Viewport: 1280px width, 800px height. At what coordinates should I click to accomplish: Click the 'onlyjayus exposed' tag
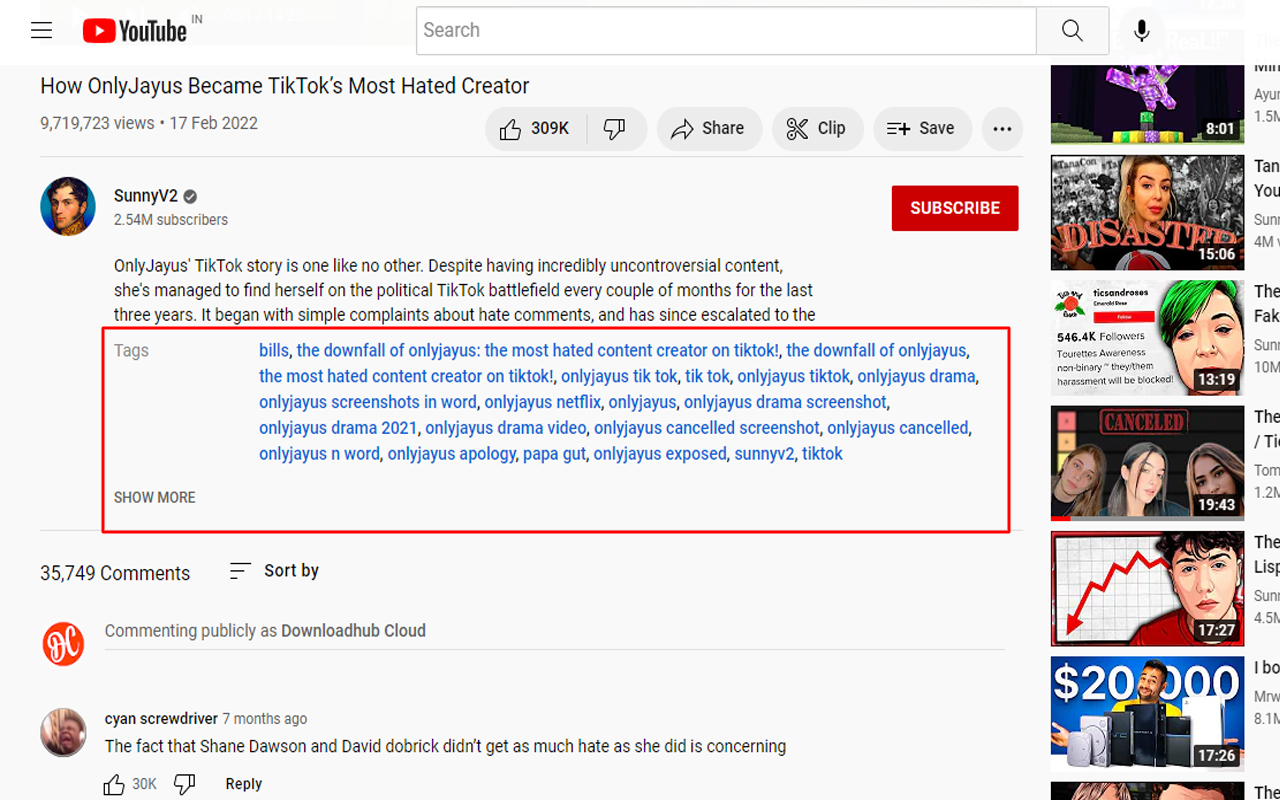click(660, 454)
